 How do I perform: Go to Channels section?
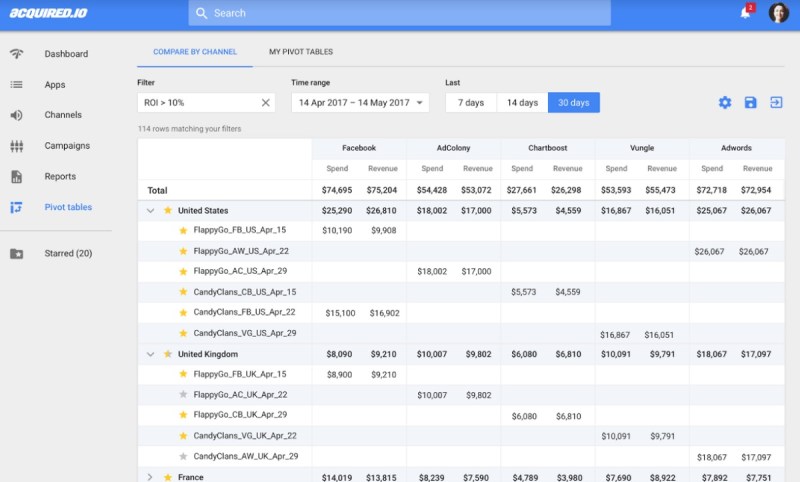coord(63,115)
